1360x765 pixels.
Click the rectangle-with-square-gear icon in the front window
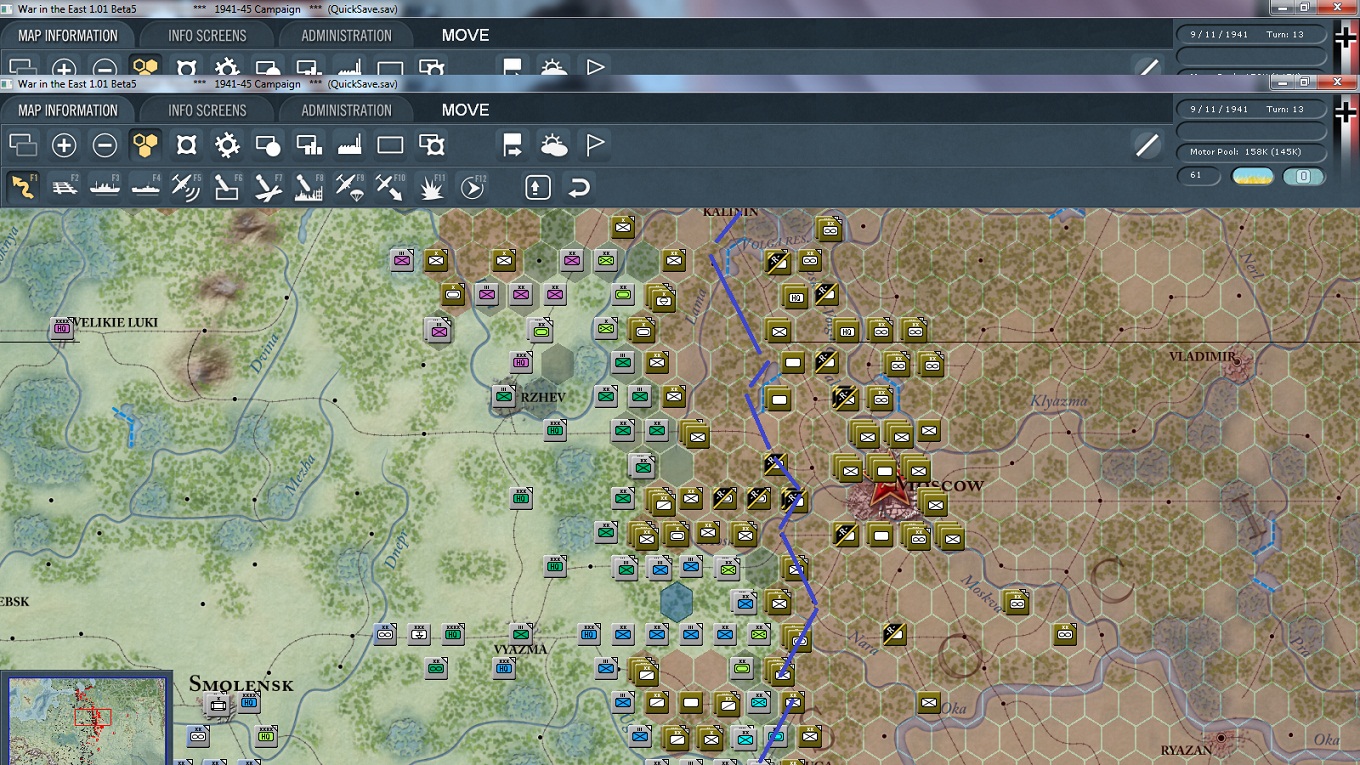tap(431, 145)
